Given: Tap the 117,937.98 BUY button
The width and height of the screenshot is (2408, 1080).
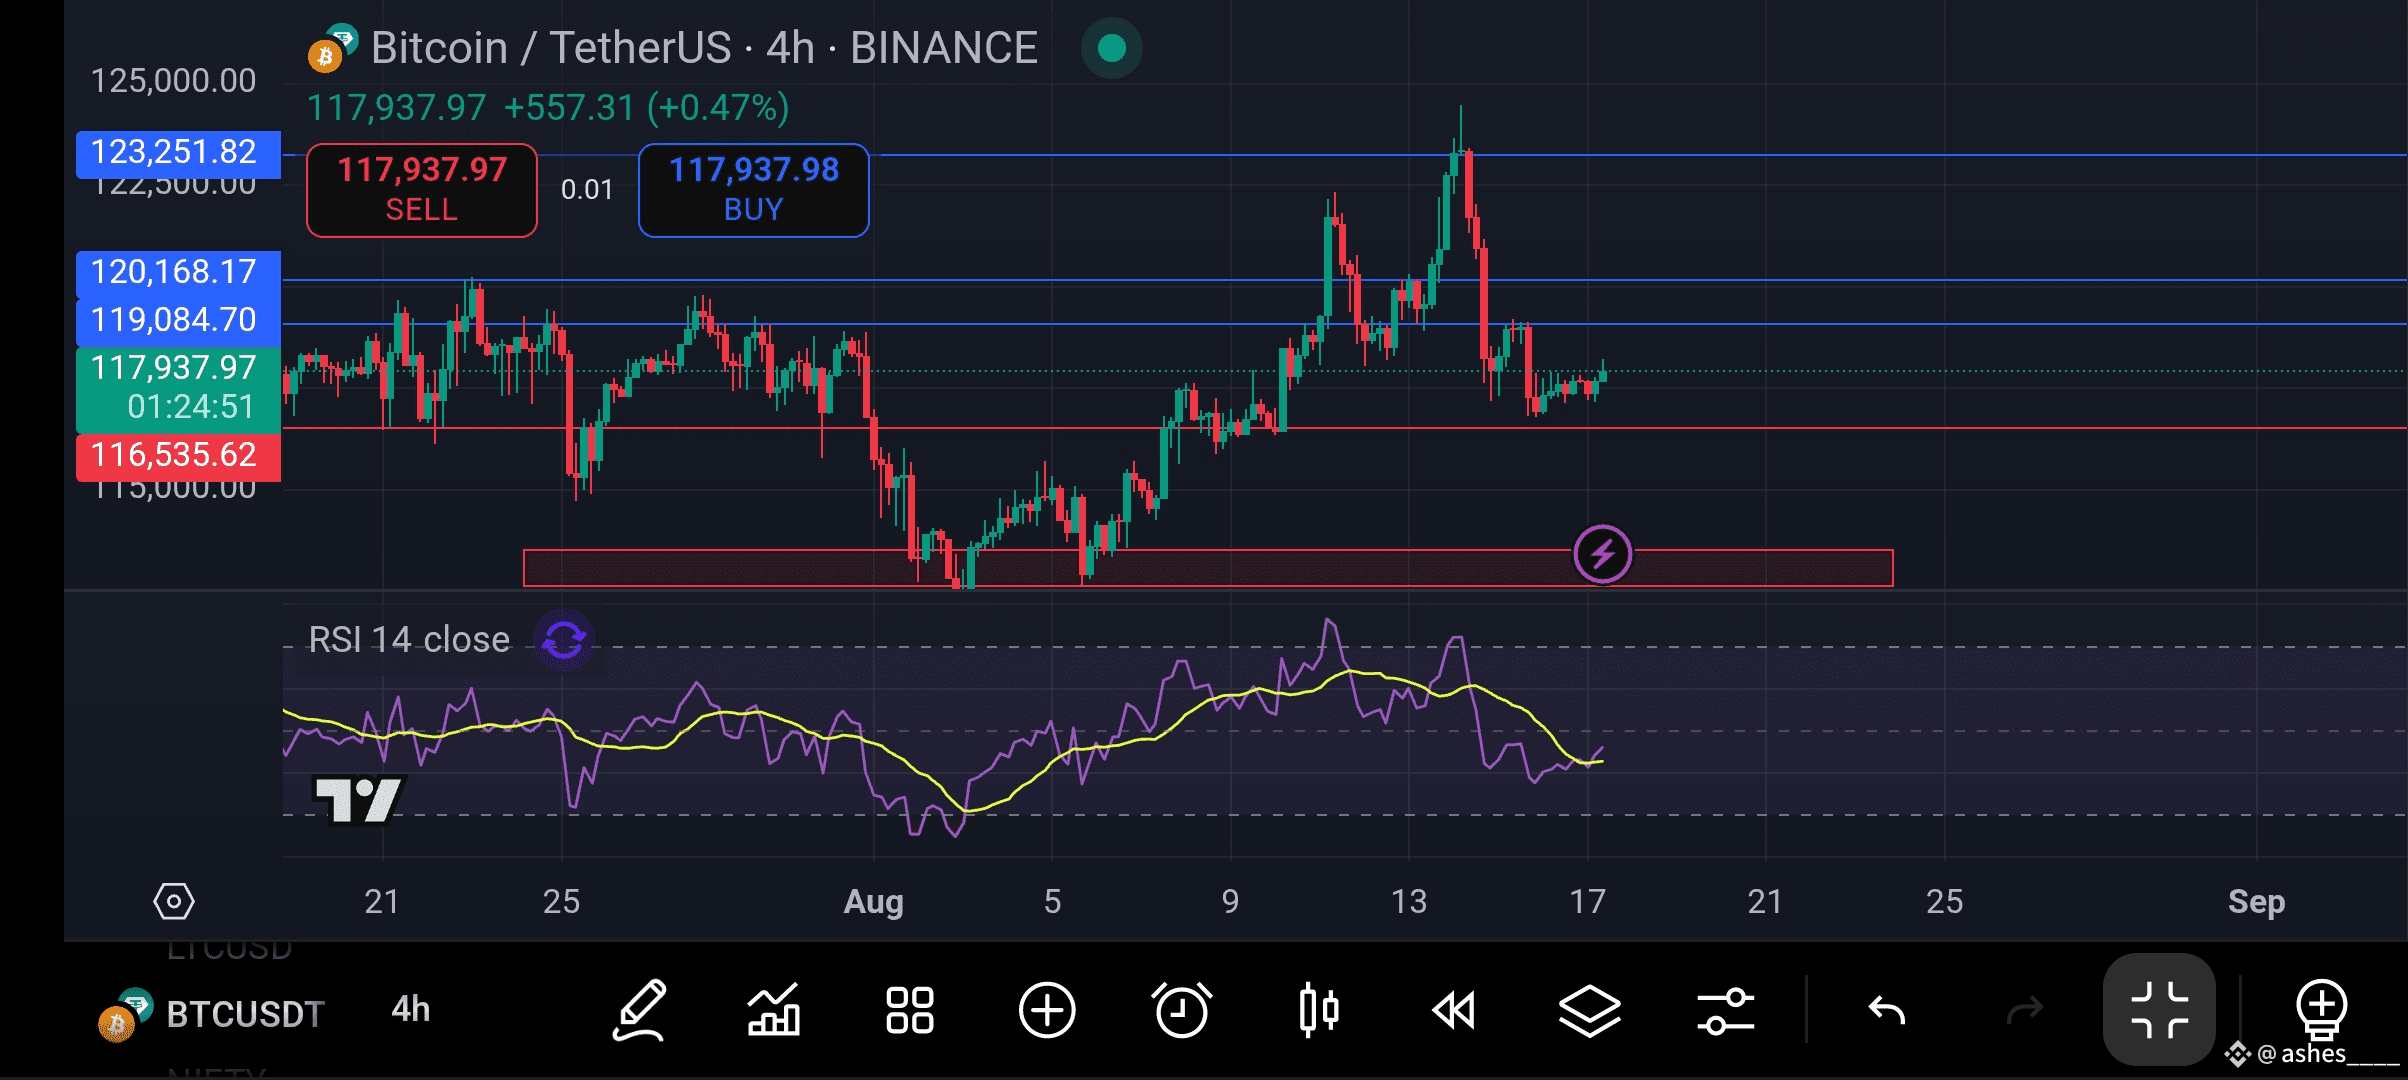Looking at the screenshot, I should click(x=754, y=190).
